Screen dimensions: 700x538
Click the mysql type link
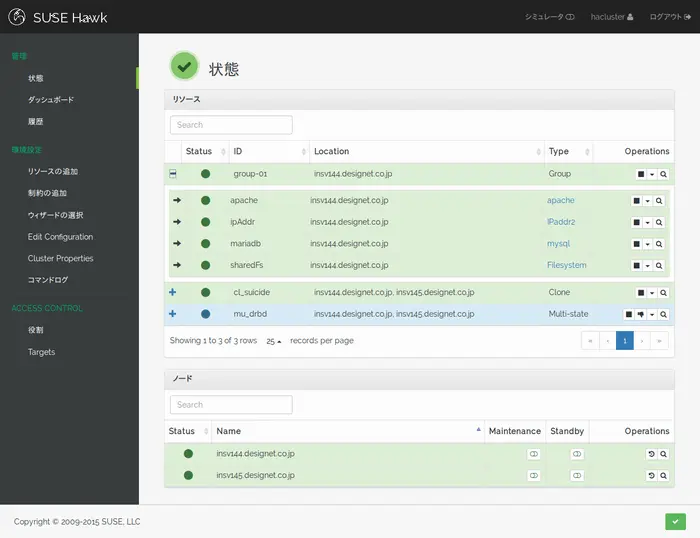pos(558,244)
